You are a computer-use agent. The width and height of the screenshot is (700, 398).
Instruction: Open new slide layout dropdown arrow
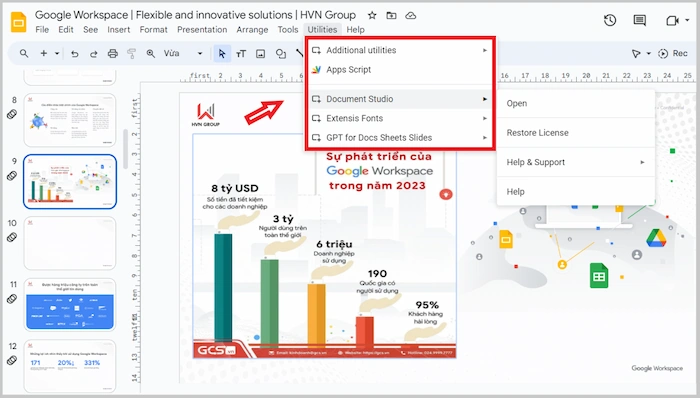pos(57,54)
